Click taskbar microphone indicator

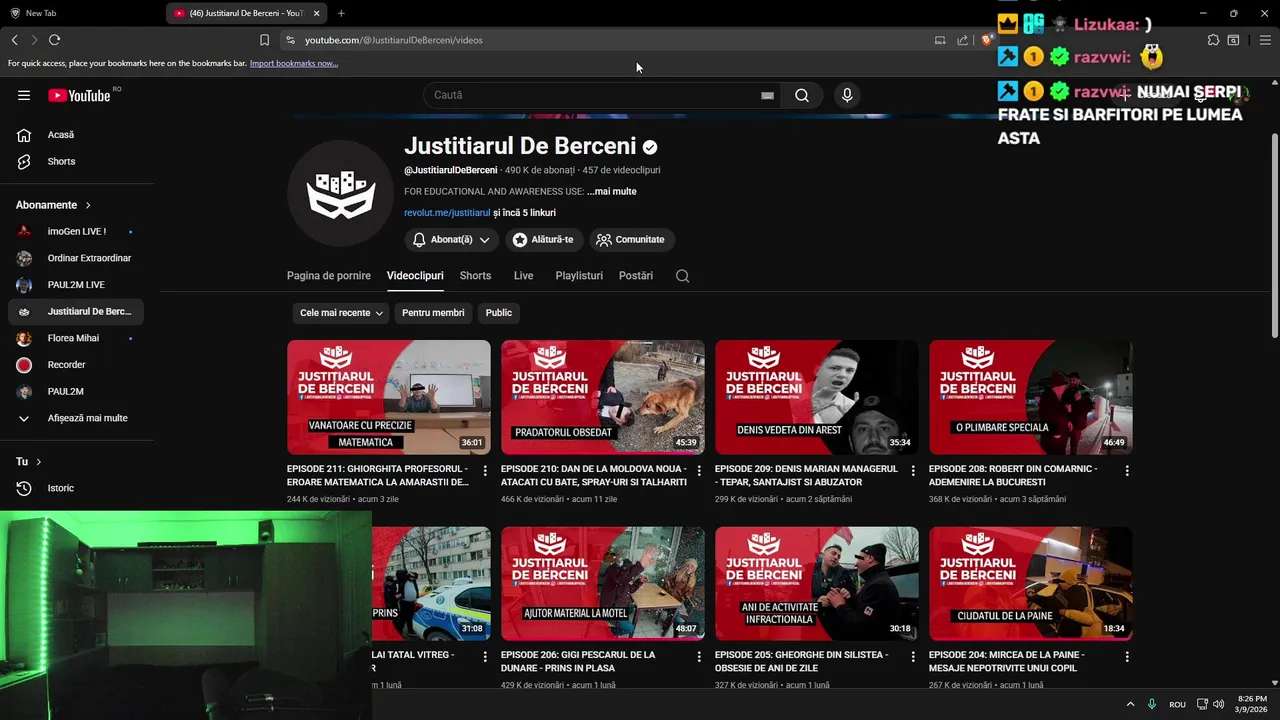point(1152,704)
